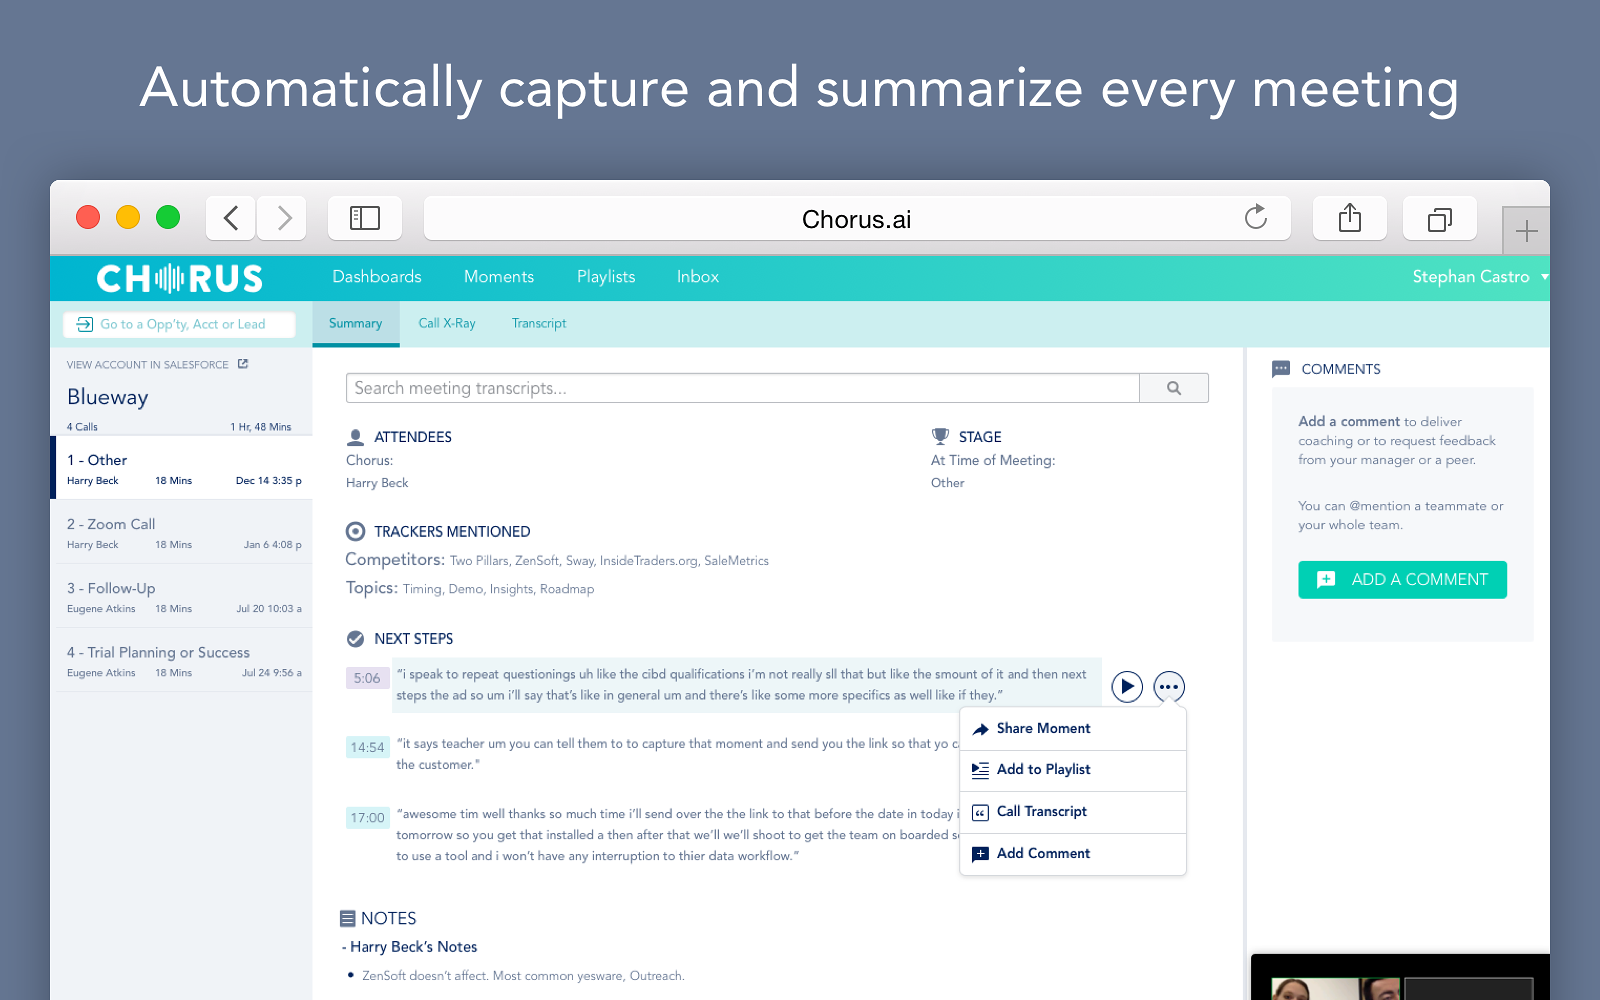Viewport: 1600px width, 1000px height.
Task: Click the search meeting transcripts field
Action: click(743, 388)
